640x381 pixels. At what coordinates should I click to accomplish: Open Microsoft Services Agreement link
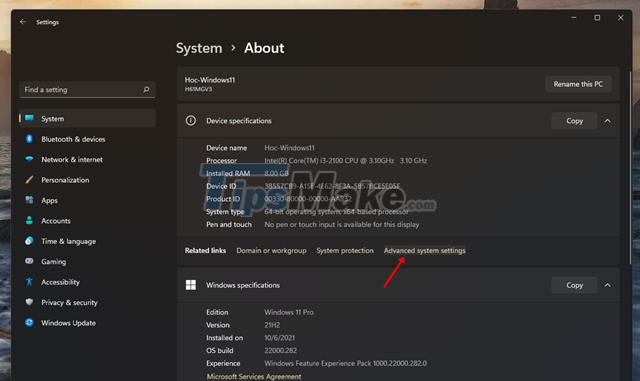point(253,376)
